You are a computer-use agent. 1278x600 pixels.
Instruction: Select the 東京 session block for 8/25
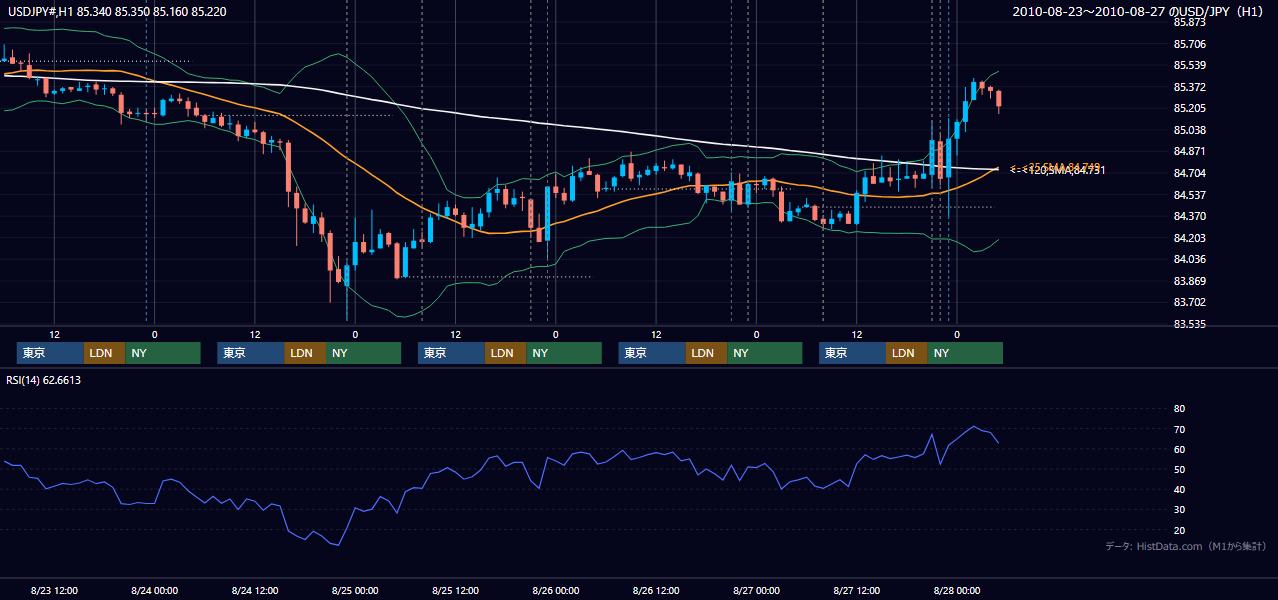click(451, 353)
